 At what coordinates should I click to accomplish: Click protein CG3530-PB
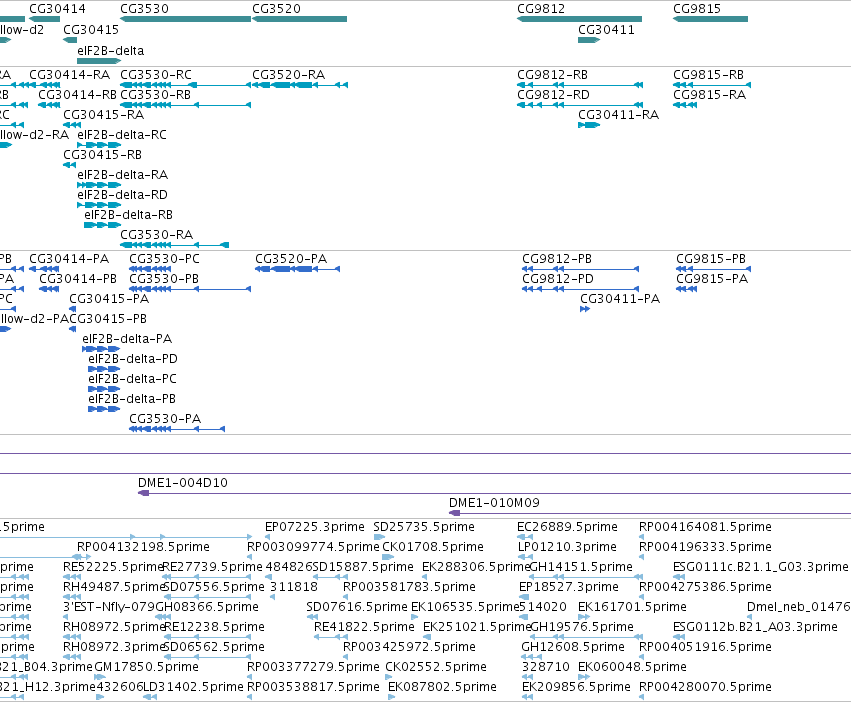[164, 279]
